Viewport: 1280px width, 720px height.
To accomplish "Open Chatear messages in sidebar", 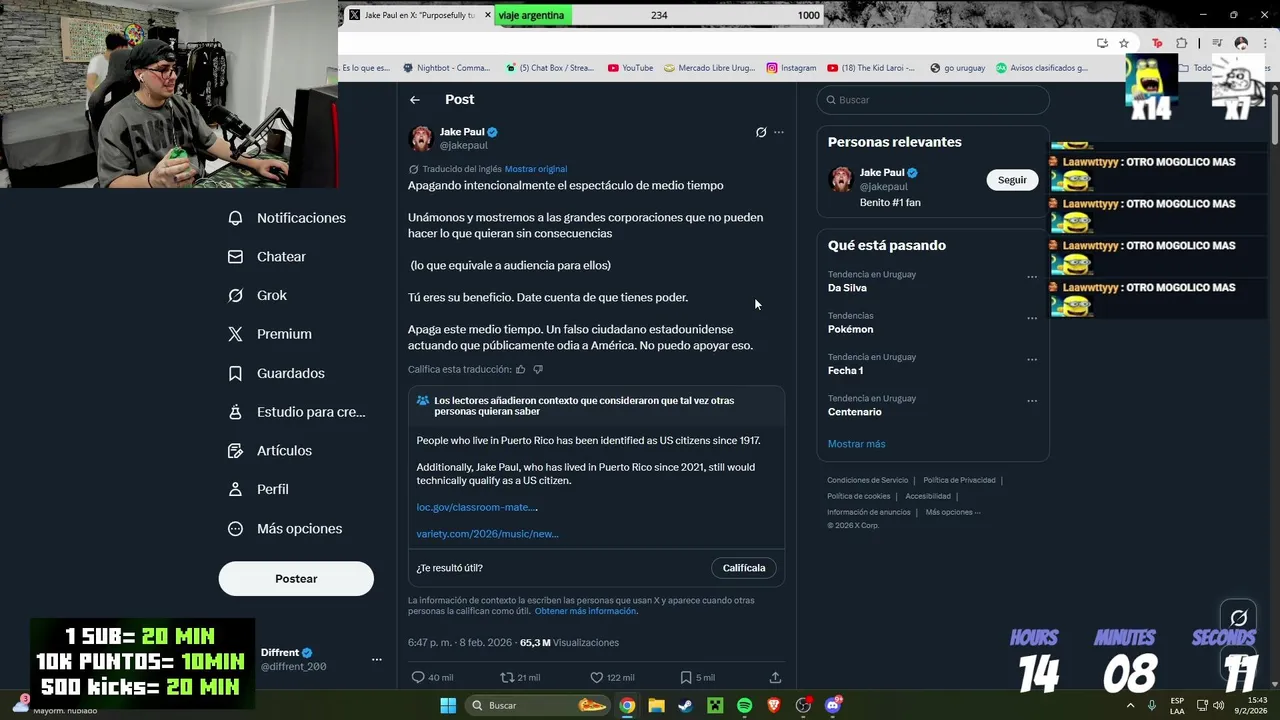I will (267, 257).
